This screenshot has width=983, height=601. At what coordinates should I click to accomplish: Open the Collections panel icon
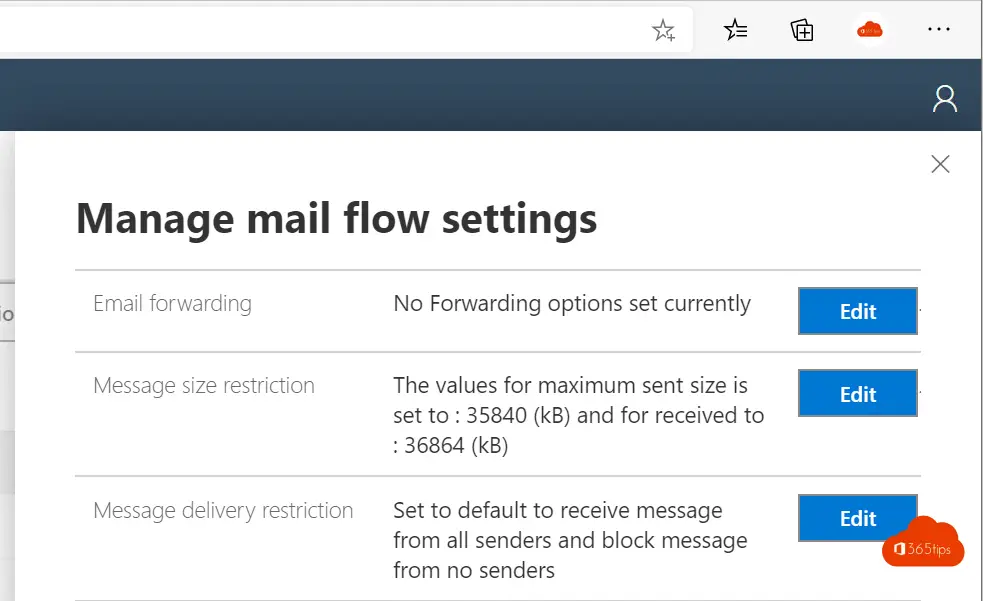(x=802, y=29)
